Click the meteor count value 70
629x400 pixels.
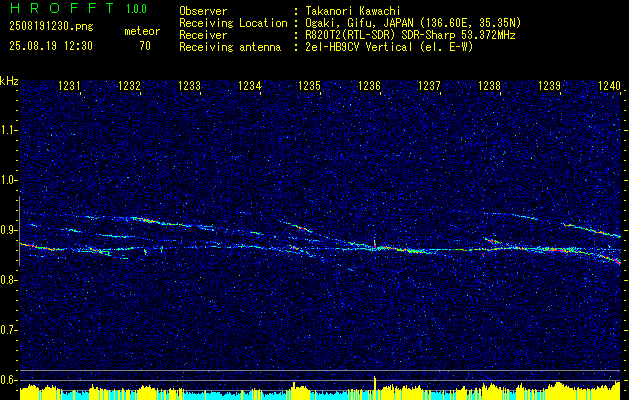(145, 46)
